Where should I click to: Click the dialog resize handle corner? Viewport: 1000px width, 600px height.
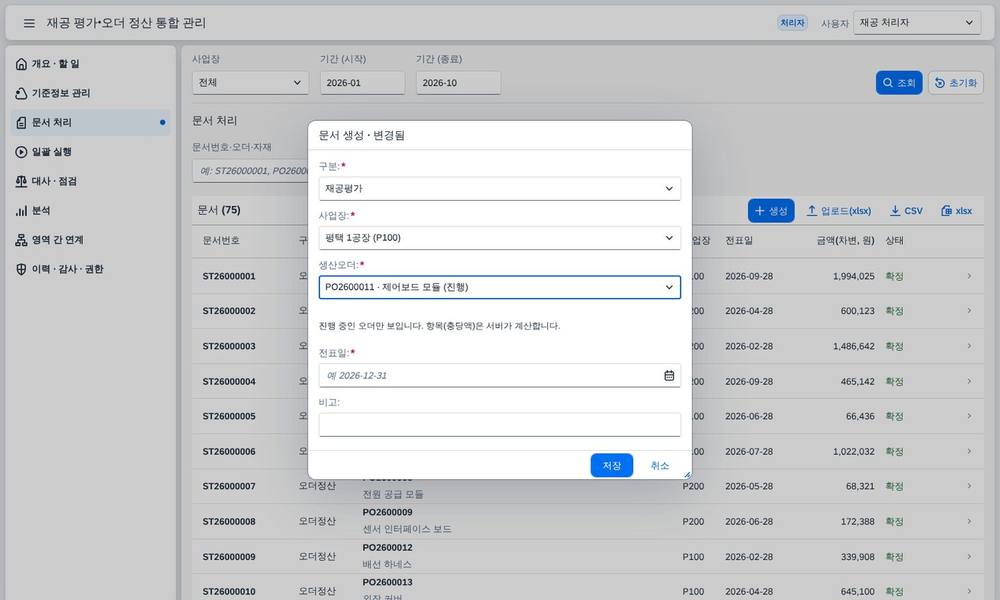click(687, 474)
